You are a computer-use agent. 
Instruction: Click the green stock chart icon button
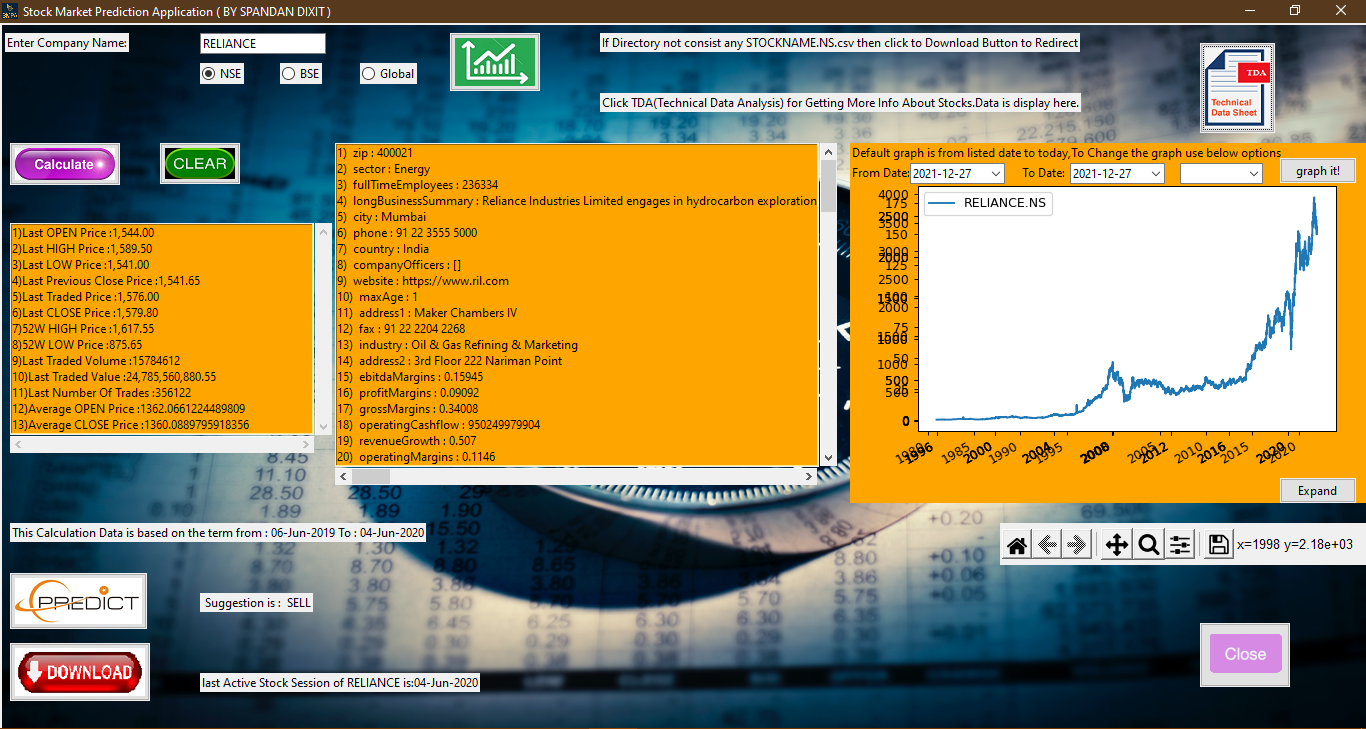click(495, 62)
